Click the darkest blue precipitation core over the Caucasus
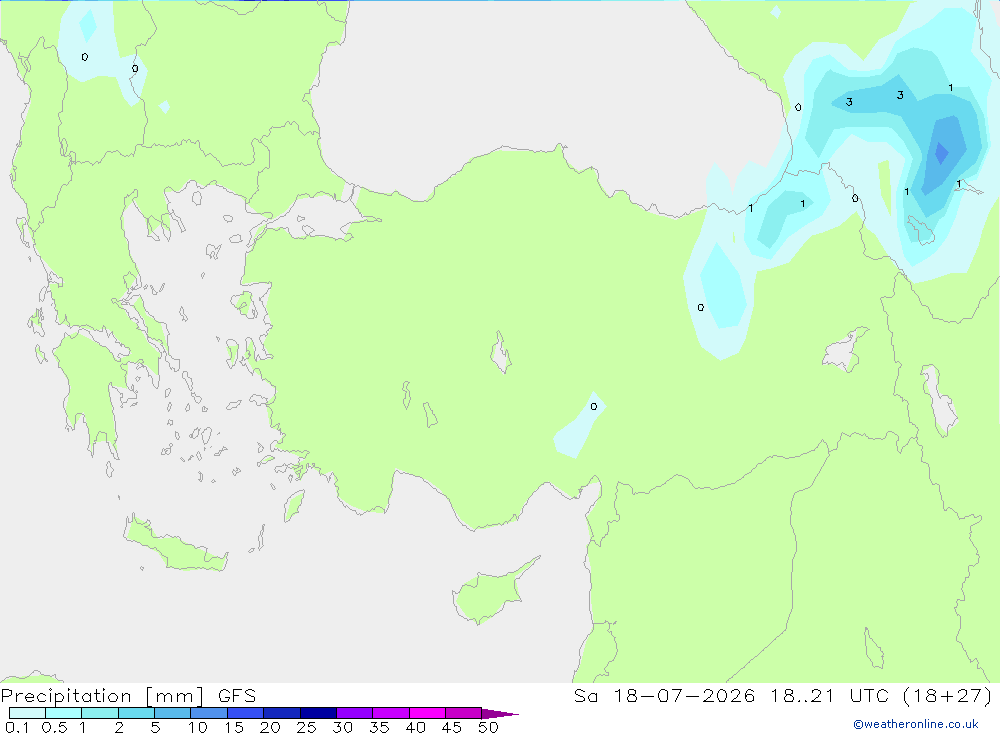Viewport: 1000px width, 733px height. tap(941, 153)
